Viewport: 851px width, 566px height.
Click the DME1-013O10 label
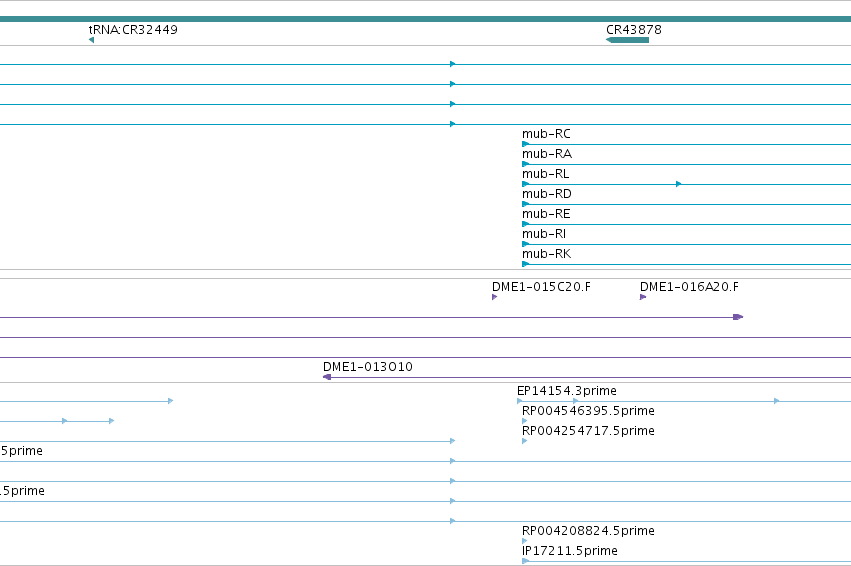[367, 367]
